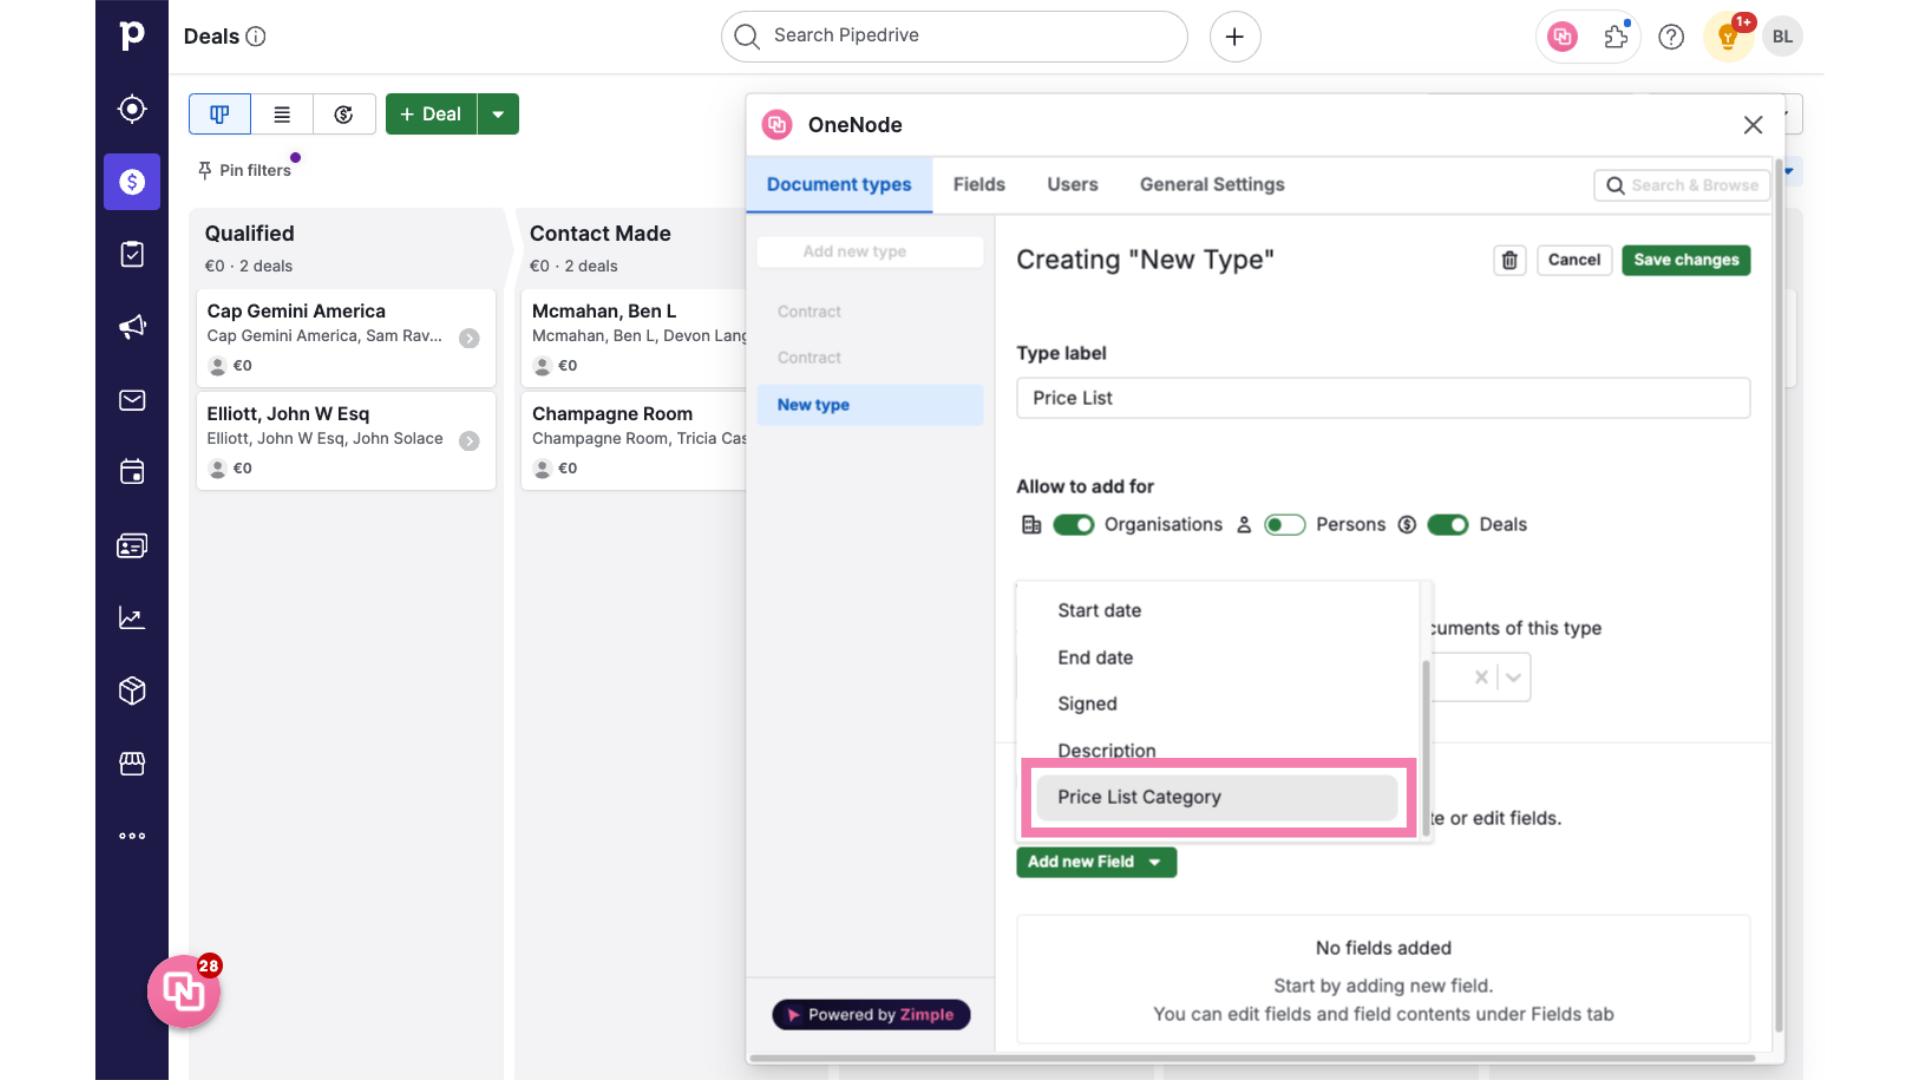Click Cancel button
This screenshot has width=1920, height=1080.
pos(1574,260)
